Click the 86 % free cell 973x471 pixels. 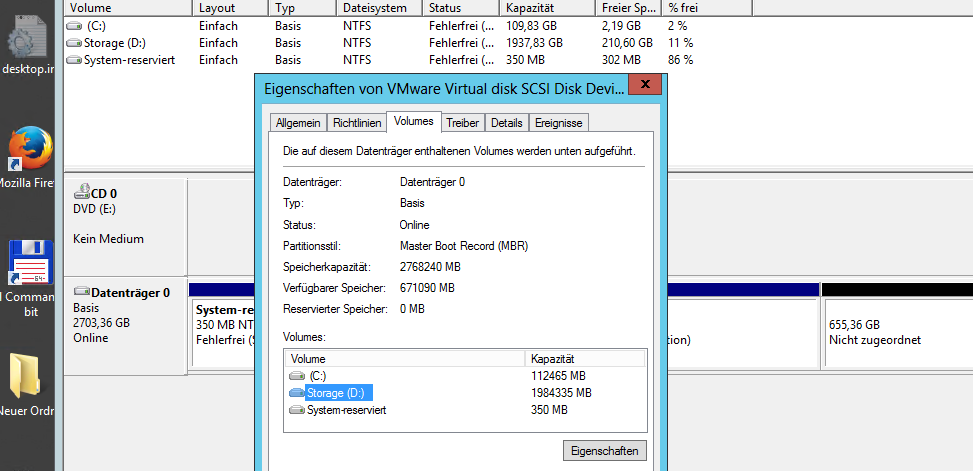click(681, 60)
